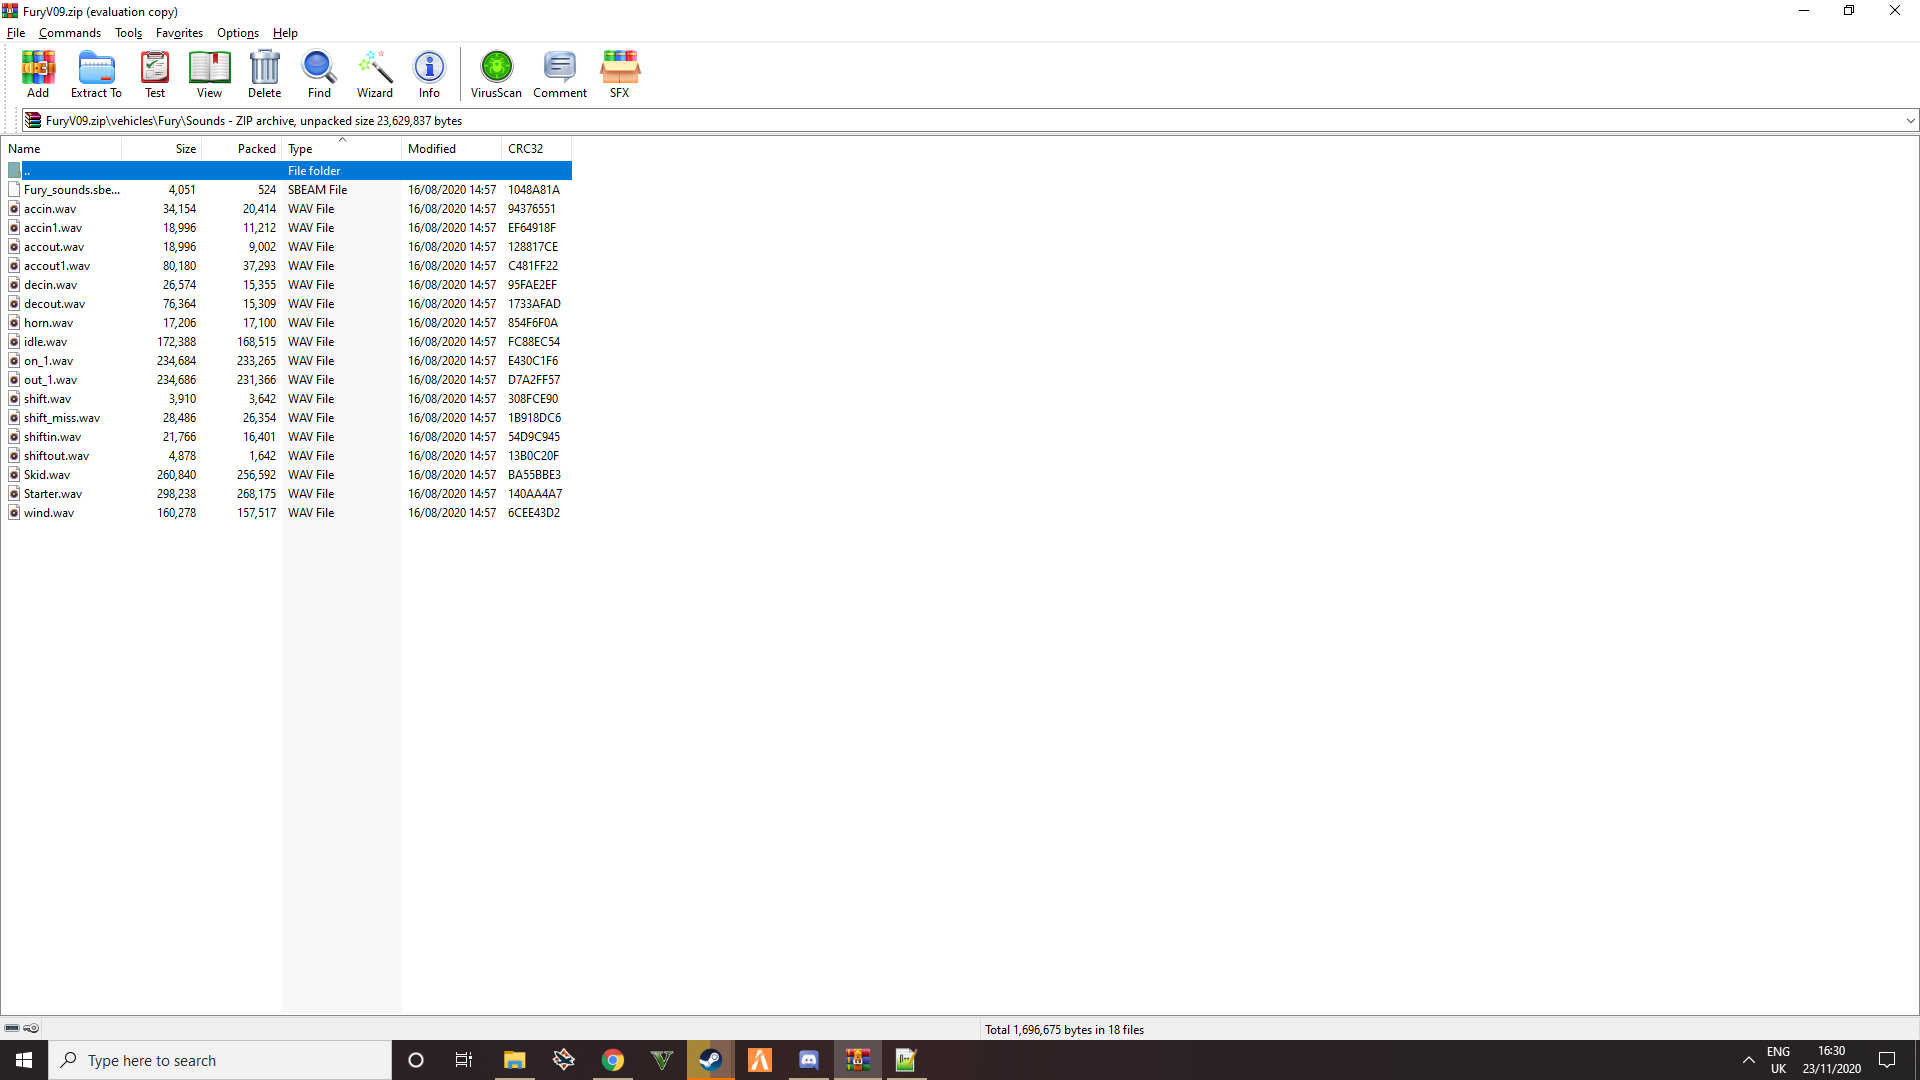
Task: Show archive Info
Action: (429, 74)
